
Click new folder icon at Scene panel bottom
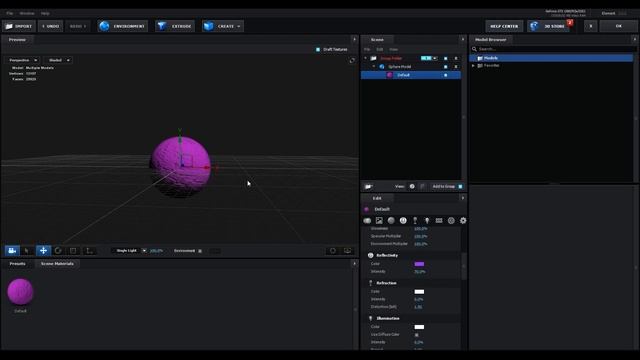click(368, 187)
